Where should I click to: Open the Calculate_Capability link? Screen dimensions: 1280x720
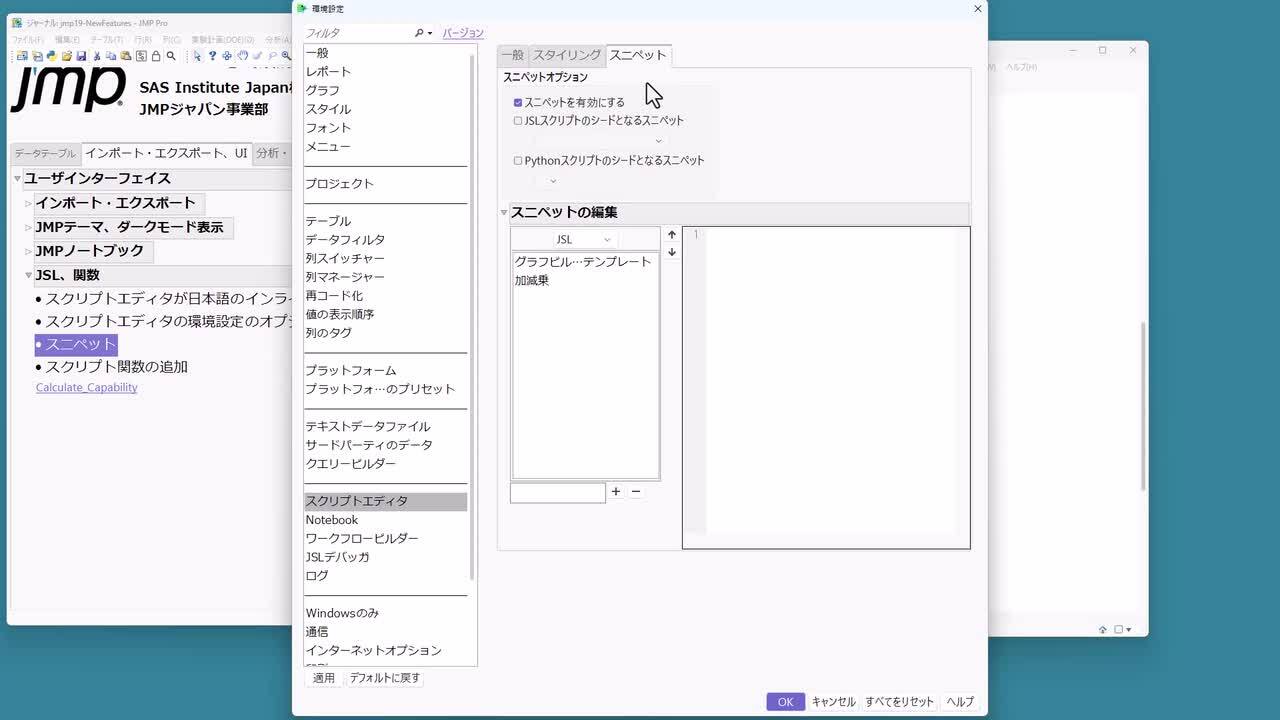(x=86, y=388)
